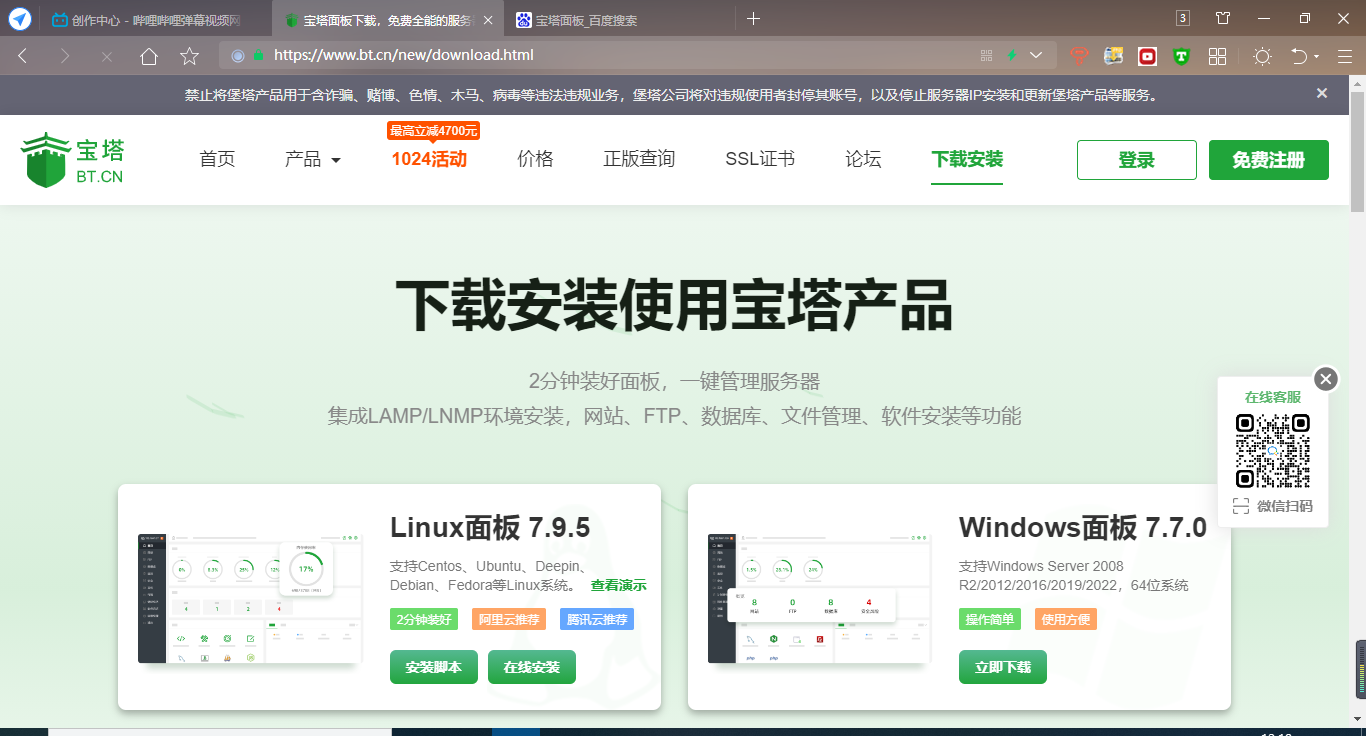Click the 2分钟装好 tag

coord(424,619)
